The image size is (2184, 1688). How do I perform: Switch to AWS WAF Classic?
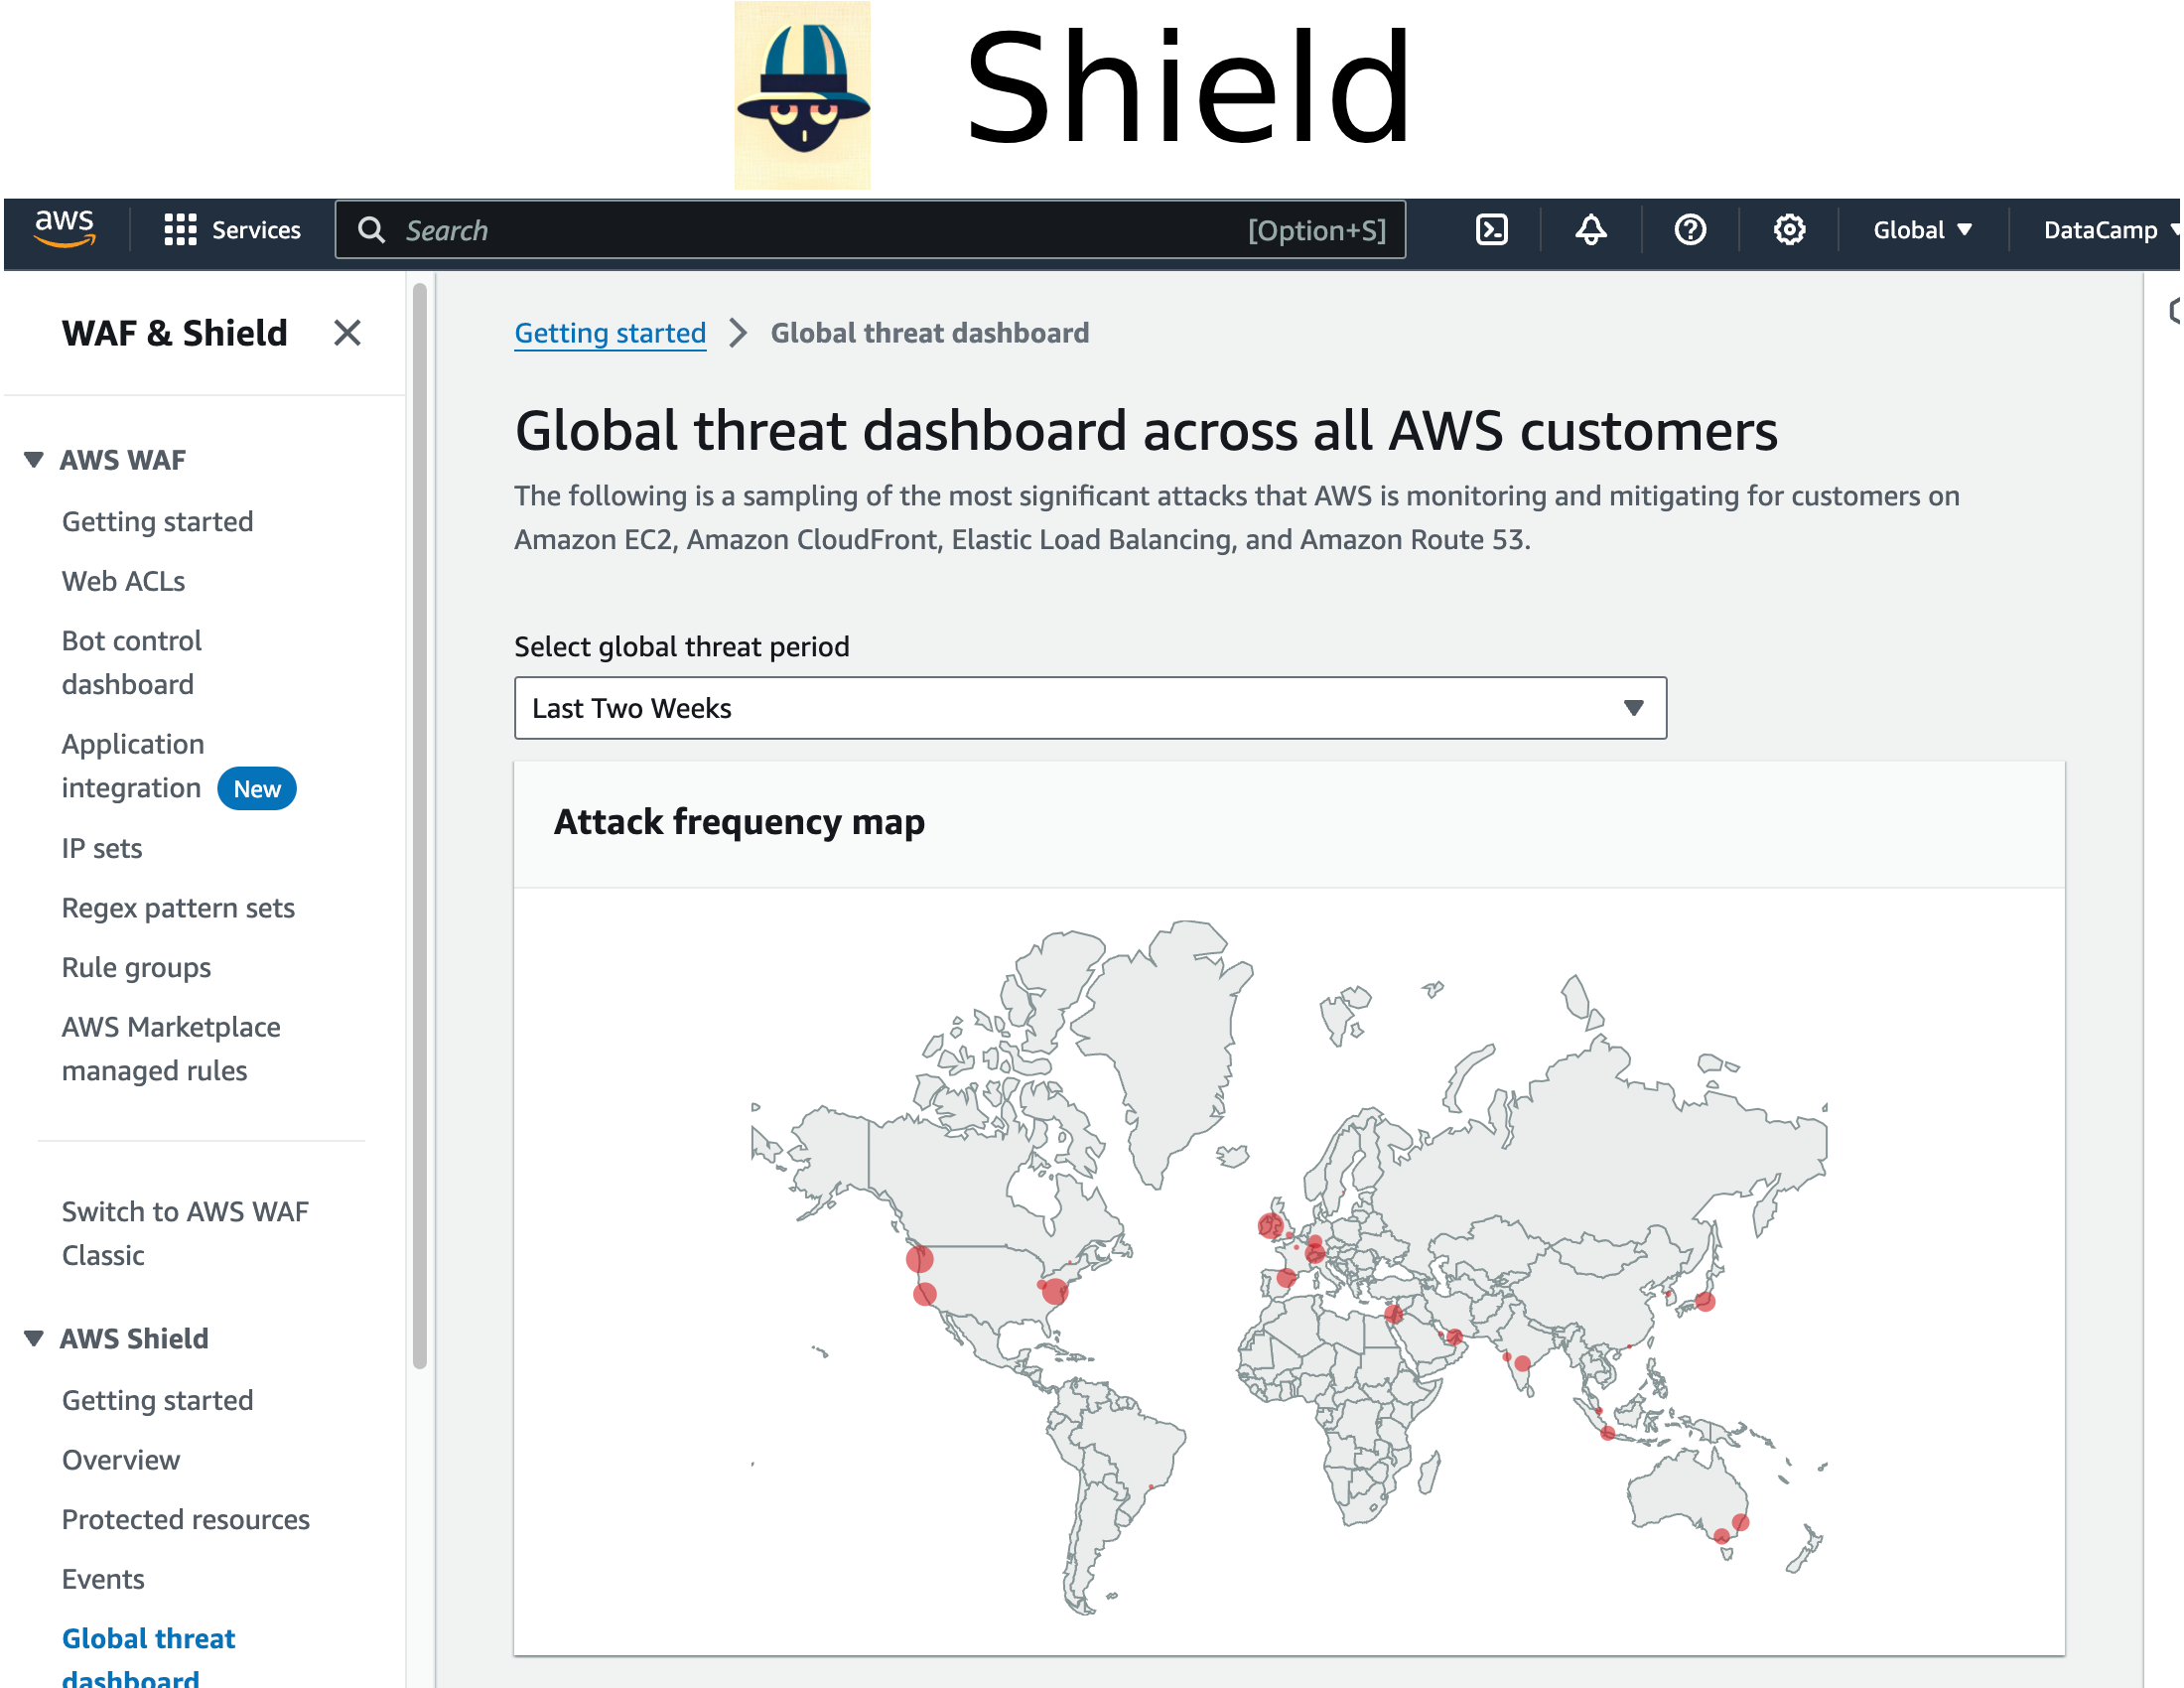(185, 1234)
